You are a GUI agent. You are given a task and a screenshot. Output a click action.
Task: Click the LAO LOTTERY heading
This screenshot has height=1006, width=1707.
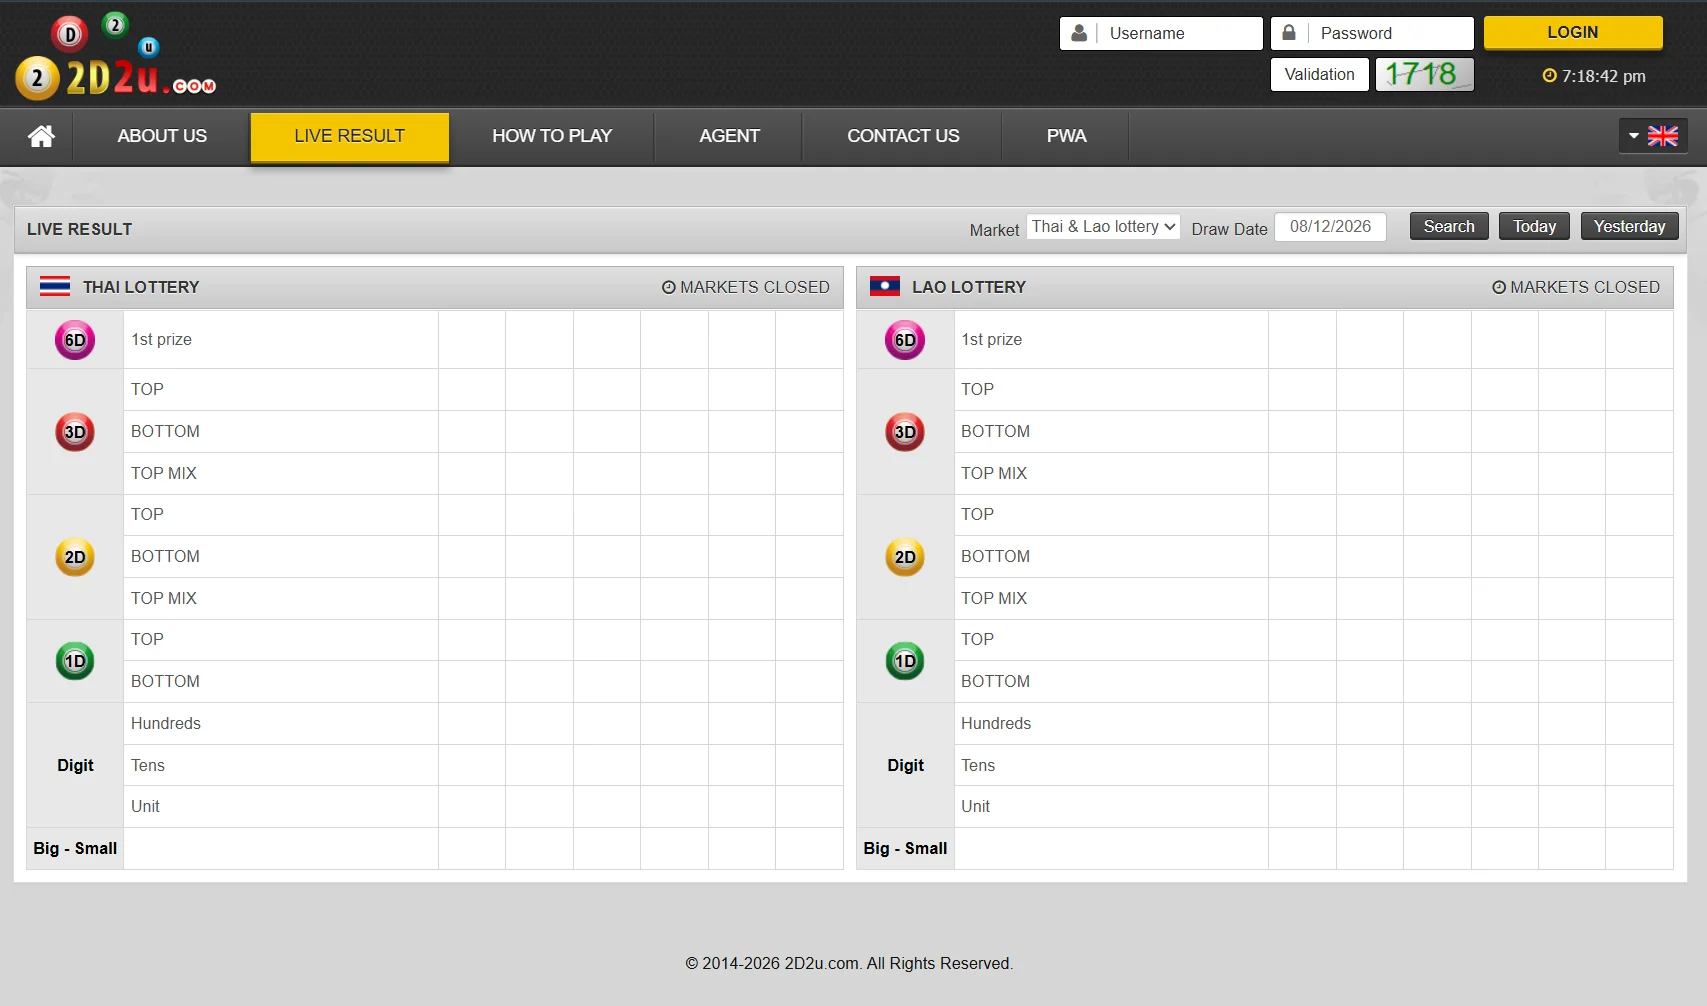pyautogui.click(x=969, y=287)
